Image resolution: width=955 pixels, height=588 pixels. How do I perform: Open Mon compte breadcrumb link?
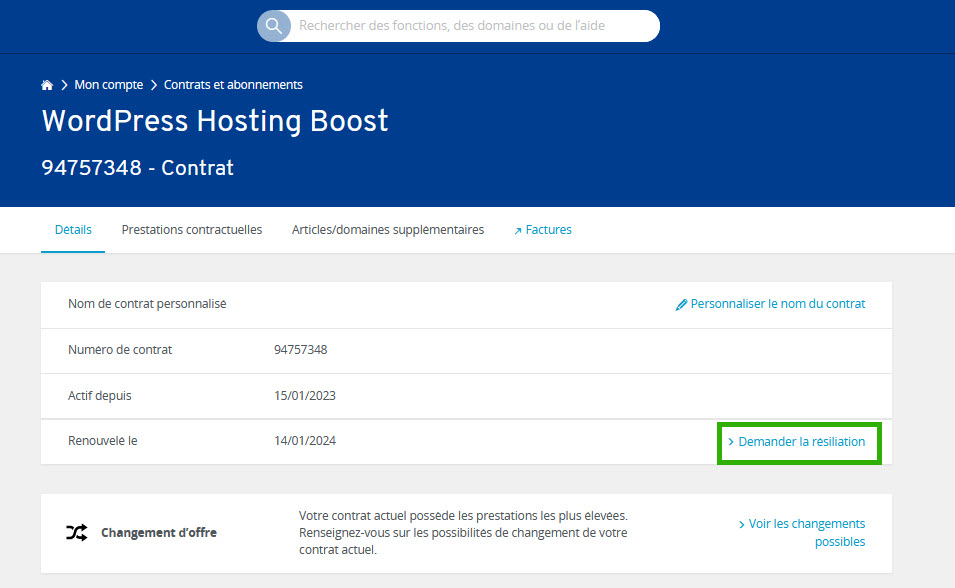tap(108, 85)
